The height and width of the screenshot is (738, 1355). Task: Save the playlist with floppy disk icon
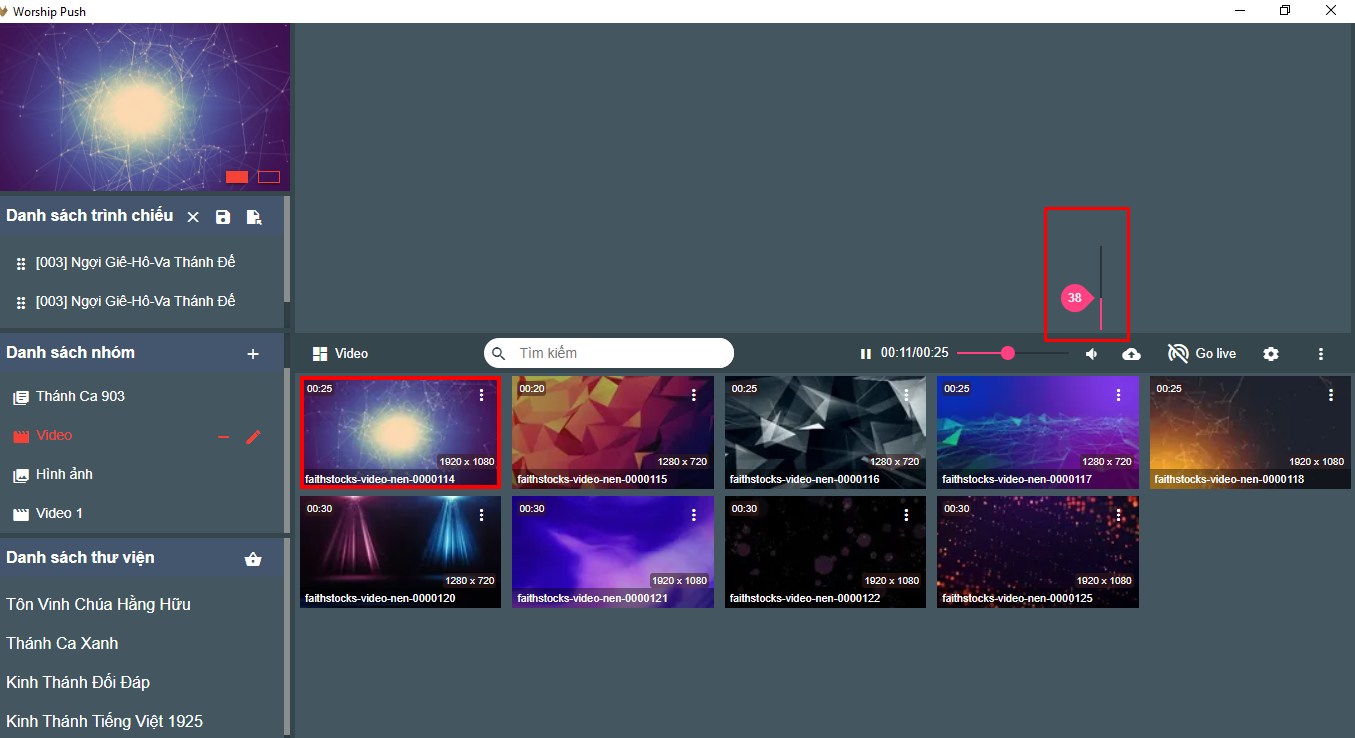(x=223, y=217)
